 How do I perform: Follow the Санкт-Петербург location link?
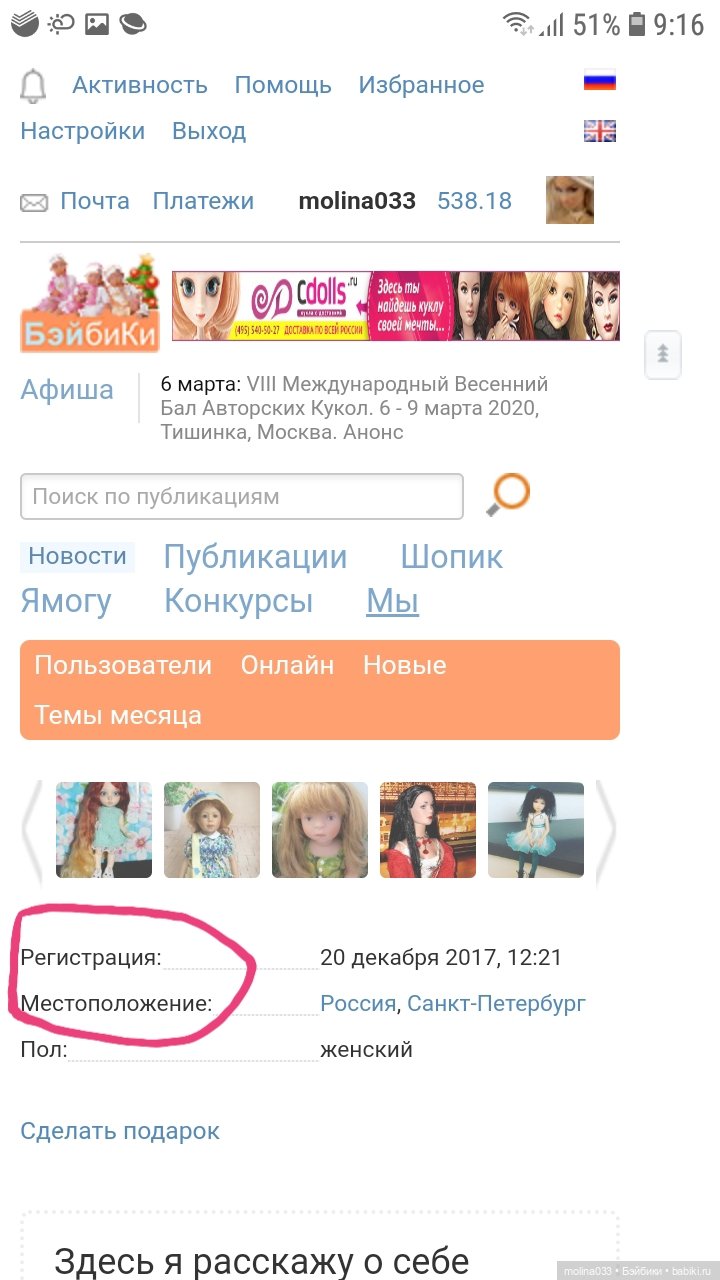pyautogui.click(x=497, y=1003)
